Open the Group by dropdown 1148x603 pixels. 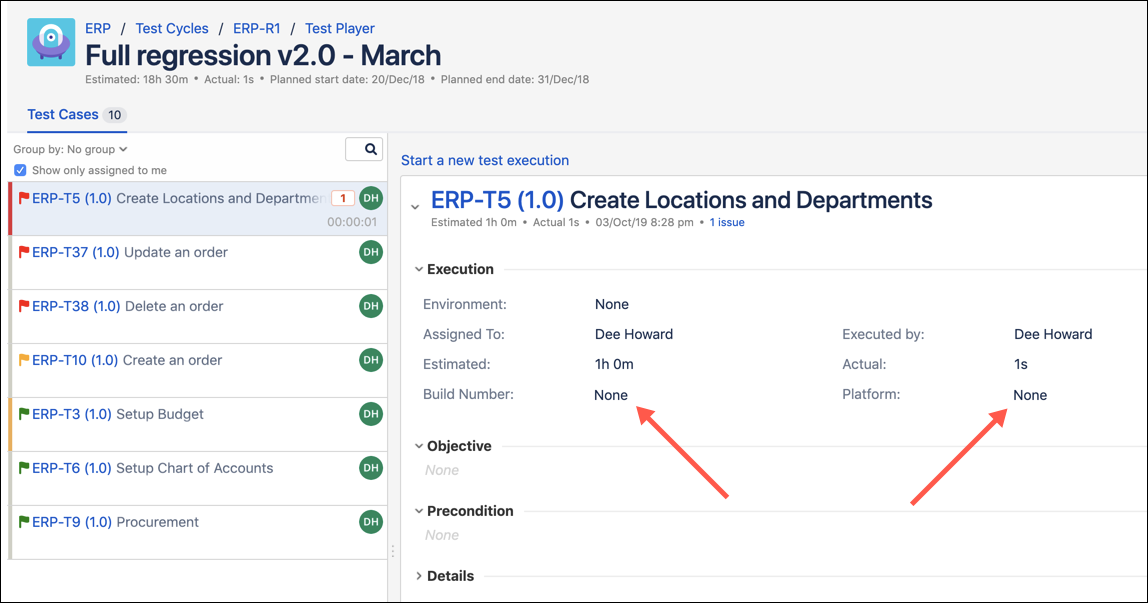[70, 149]
